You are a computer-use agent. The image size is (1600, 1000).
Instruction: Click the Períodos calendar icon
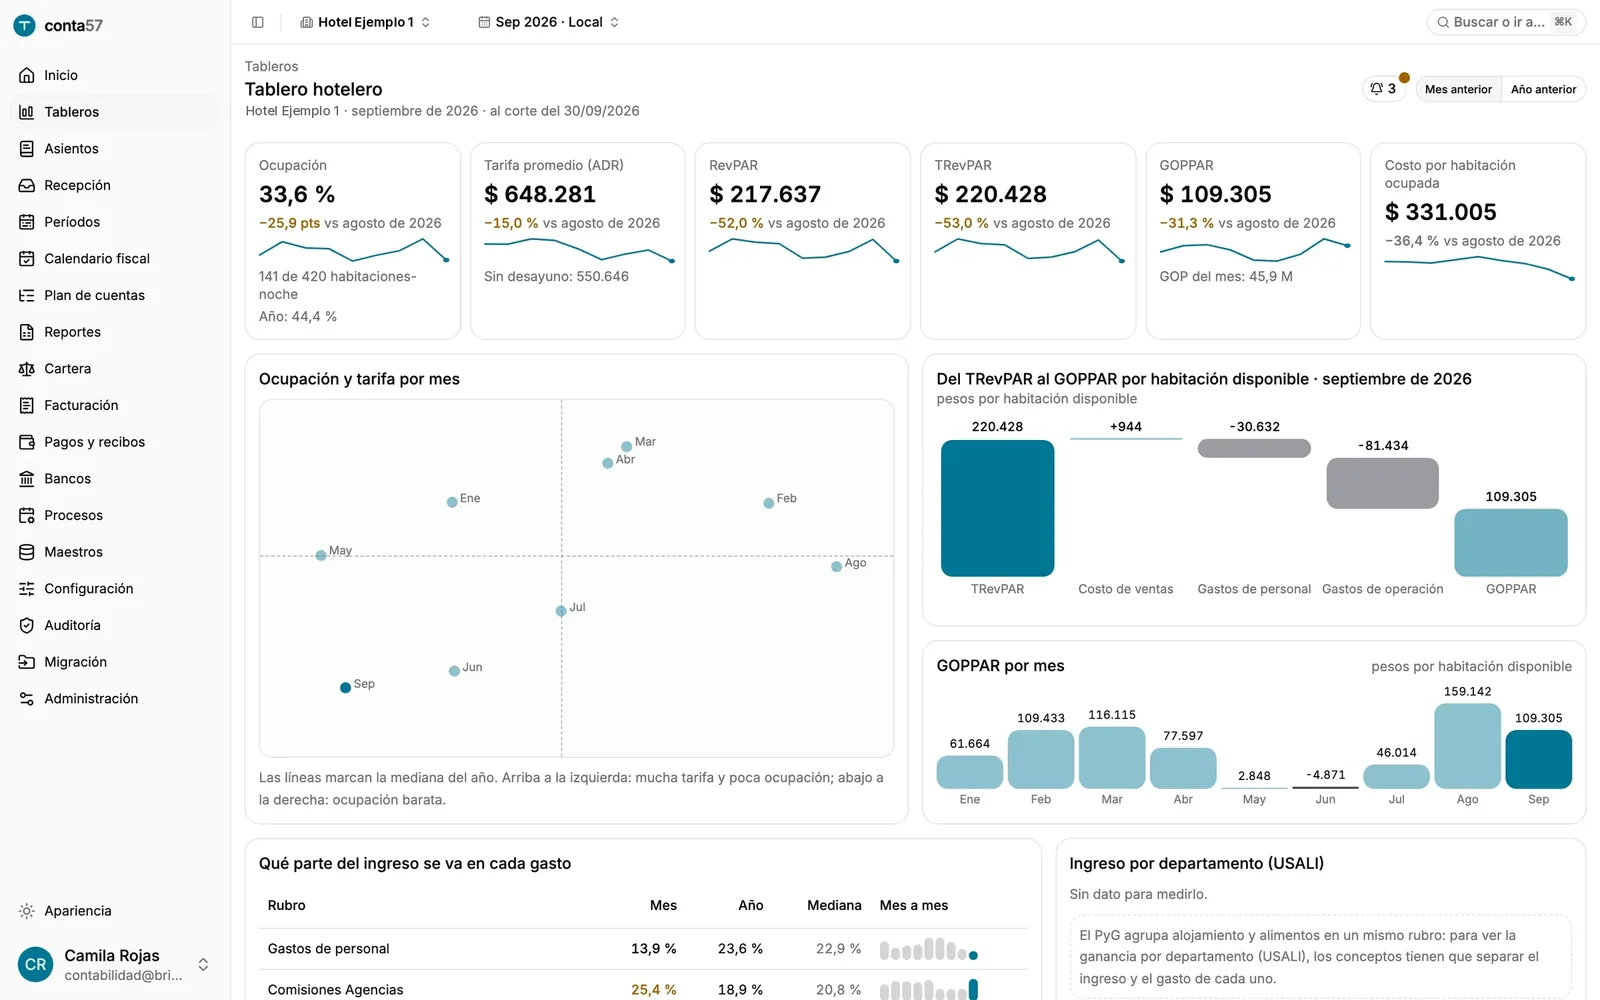[x=27, y=222]
